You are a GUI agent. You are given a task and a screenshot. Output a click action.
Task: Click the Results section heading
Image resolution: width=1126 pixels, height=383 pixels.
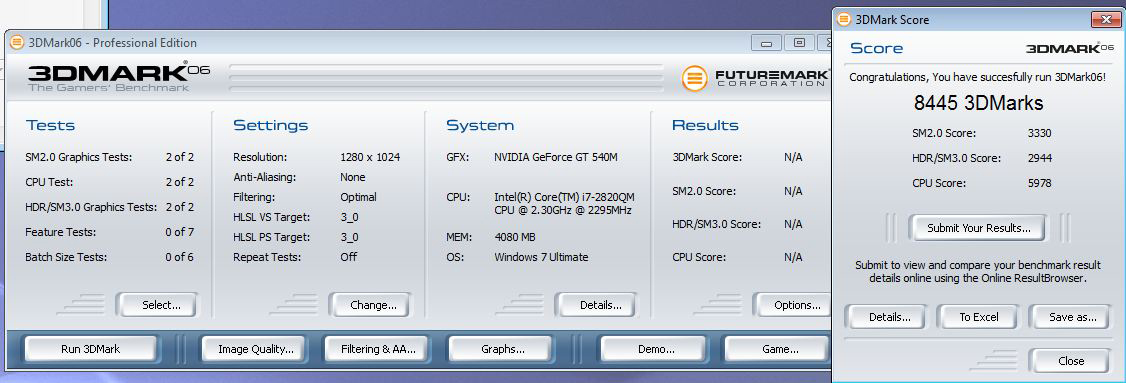pos(705,125)
